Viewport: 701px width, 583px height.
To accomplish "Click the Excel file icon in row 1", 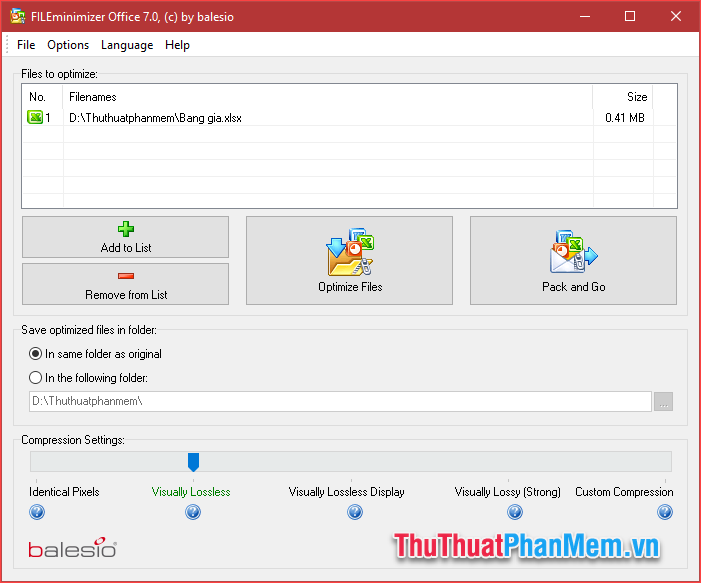I will (x=35, y=118).
